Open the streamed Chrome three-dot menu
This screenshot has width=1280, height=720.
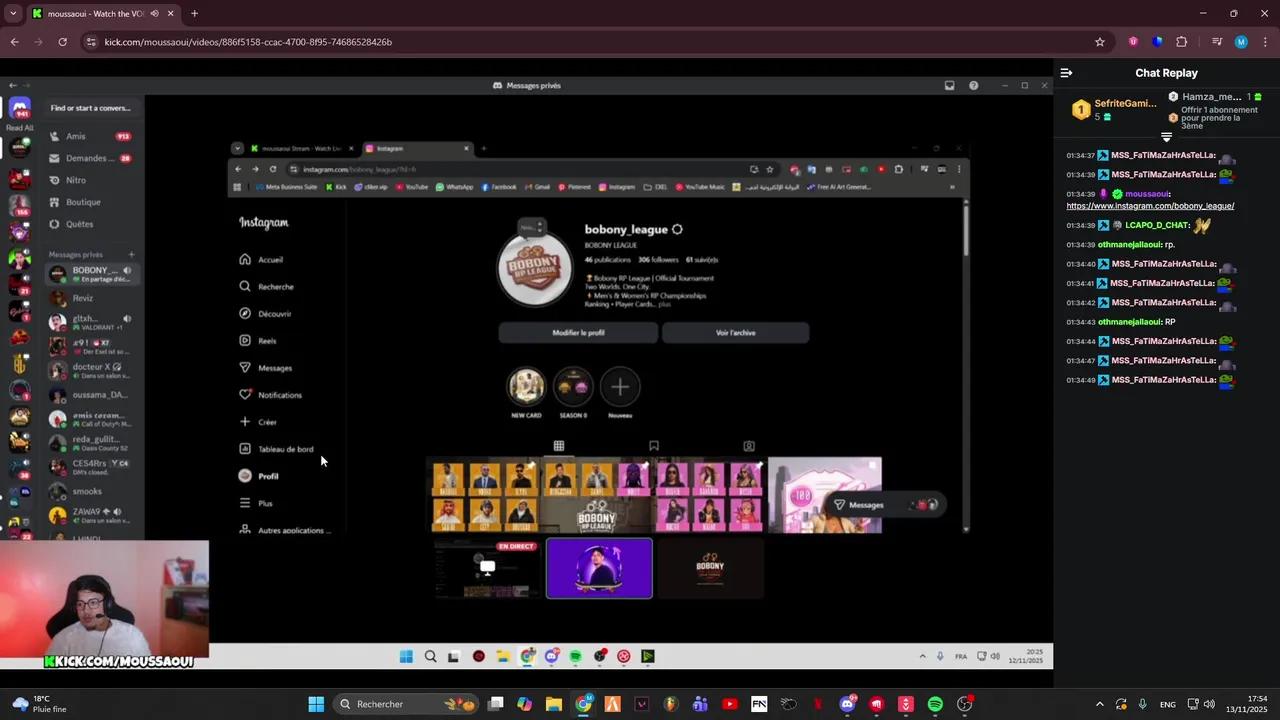tap(958, 169)
